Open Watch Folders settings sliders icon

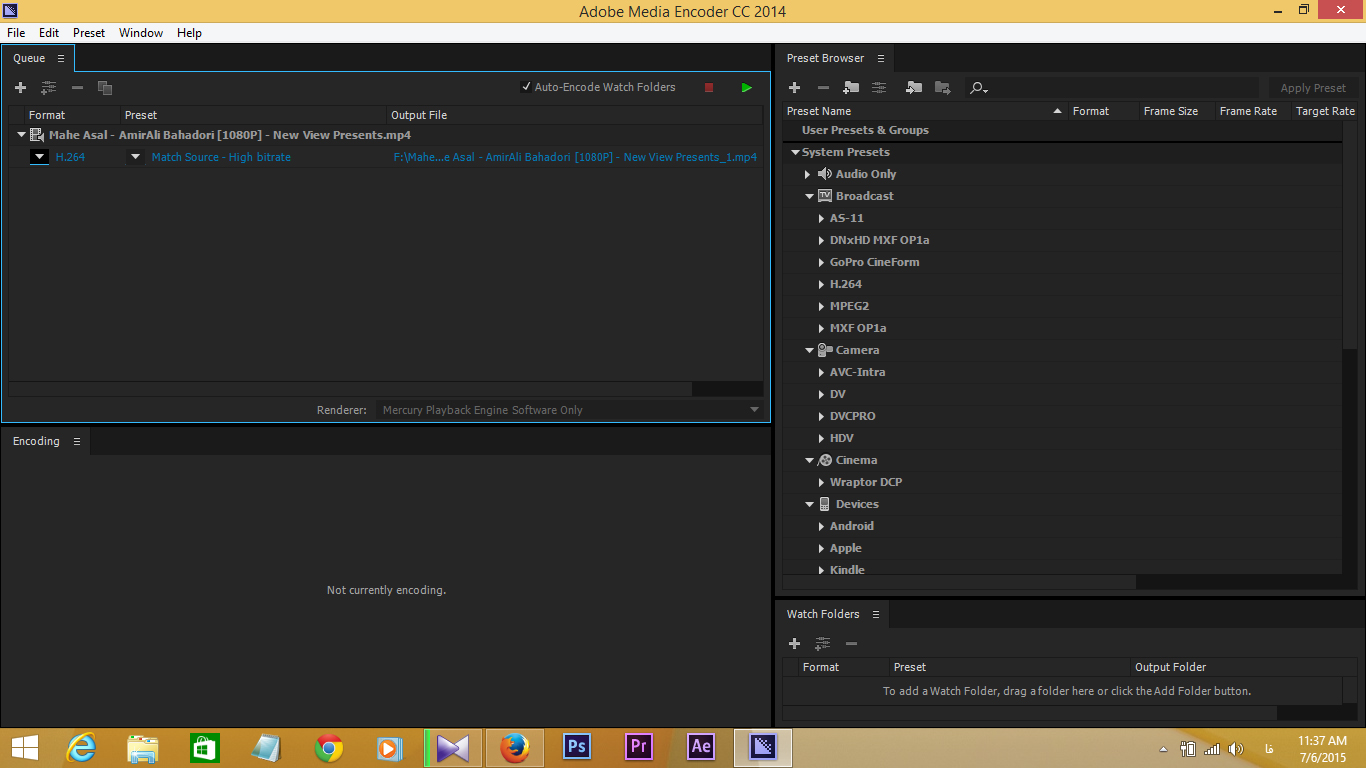coord(823,644)
